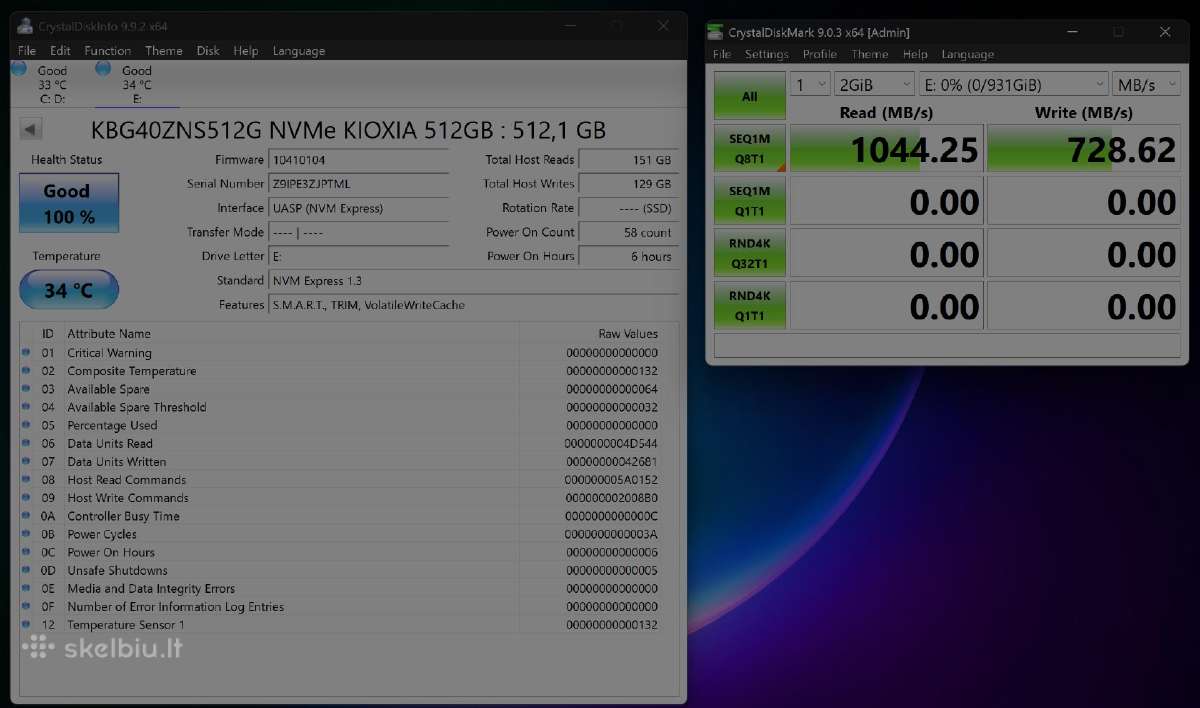Open Help menu in CrystalDiskMark
Screen dimensions: 1200x708
[915, 55]
